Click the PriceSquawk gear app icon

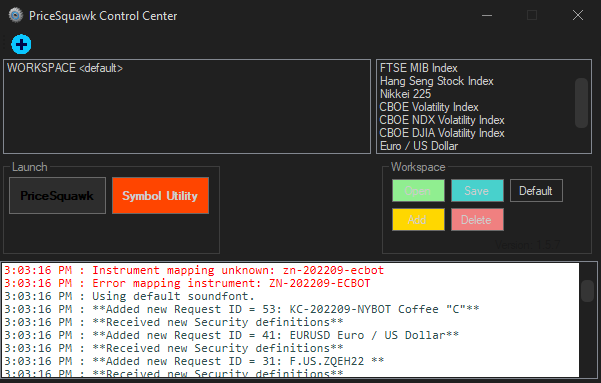pyautogui.click(x=16, y=15)
